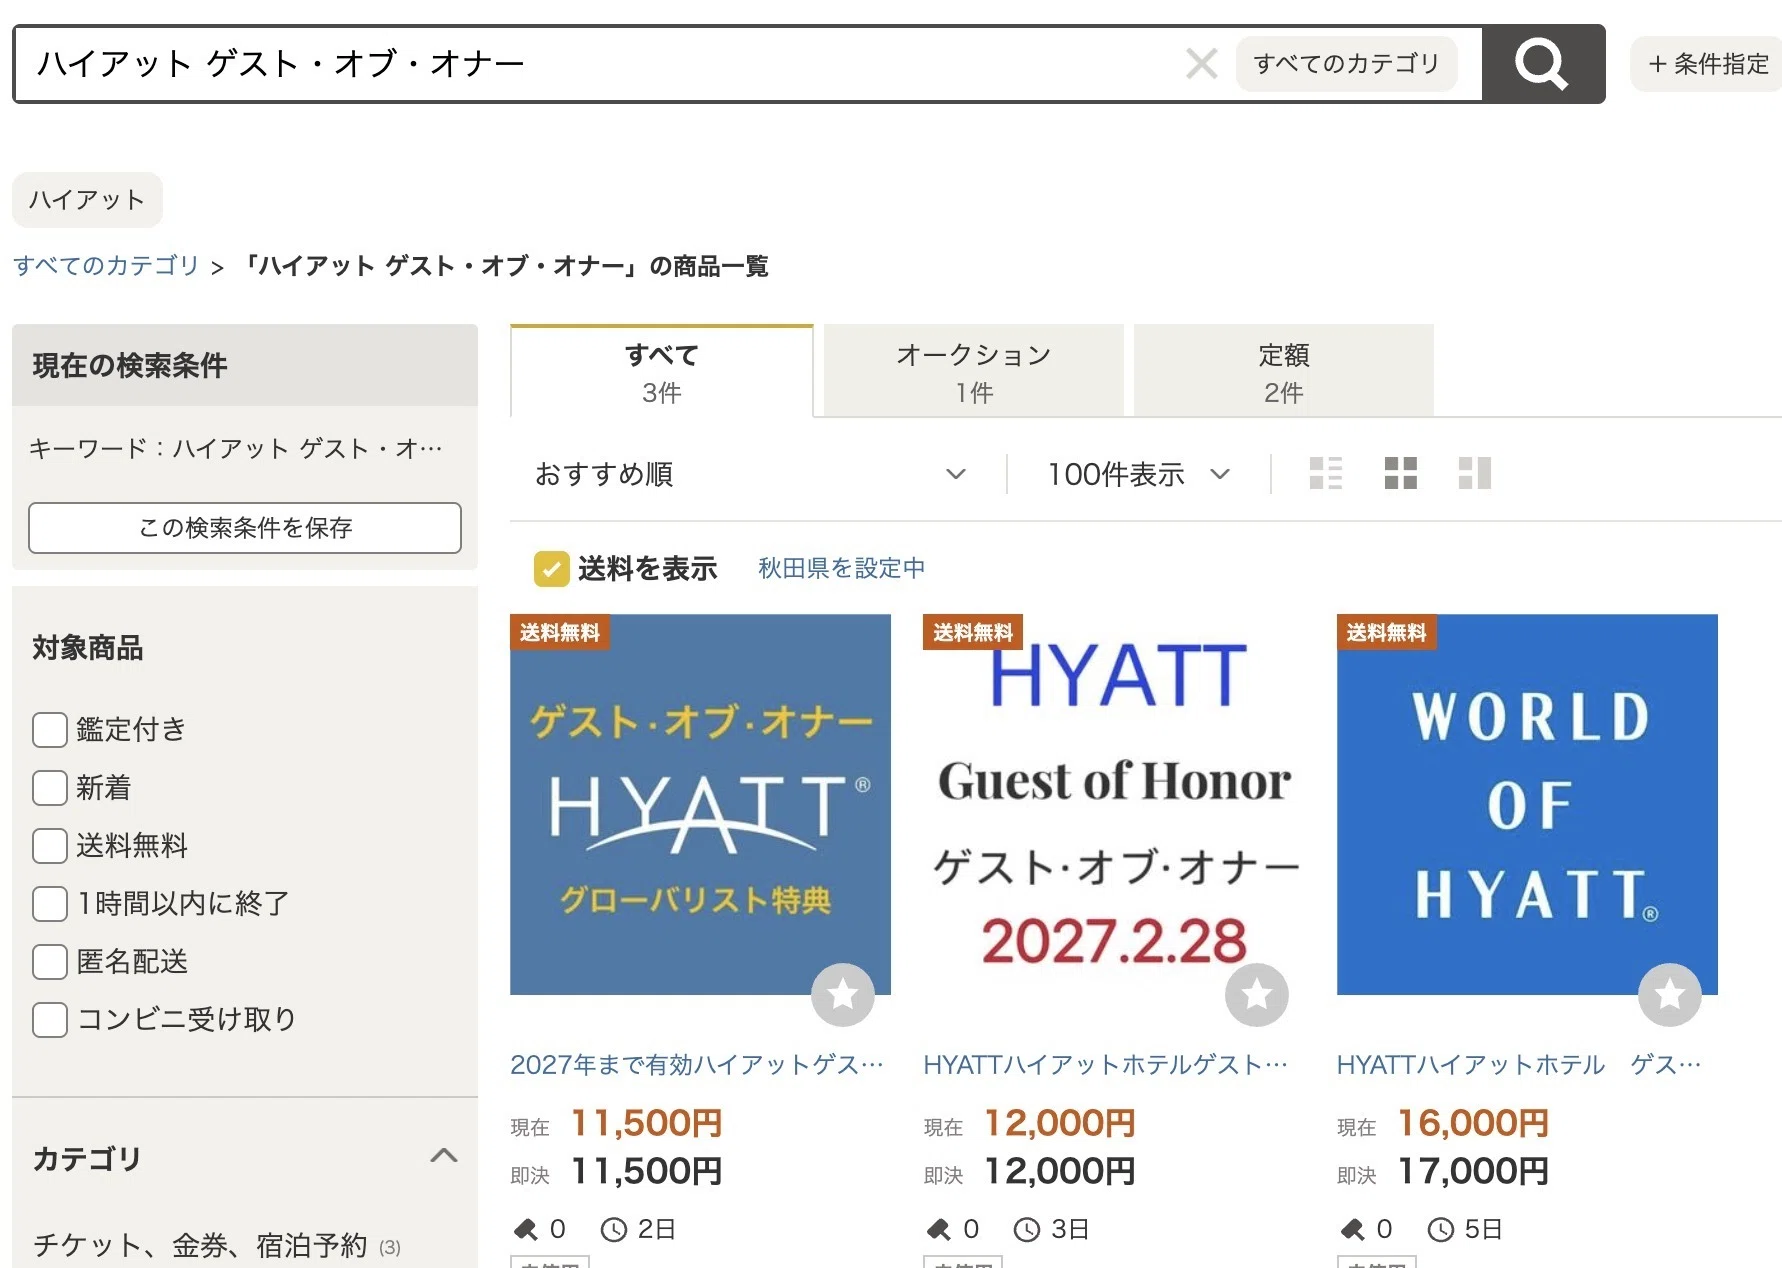The width and height of the screenshot is (1782, 1268).
Task: Enable the 1時間以内に終了 filter checkbox
Action: pyautogui.click(x=50, y=904)
